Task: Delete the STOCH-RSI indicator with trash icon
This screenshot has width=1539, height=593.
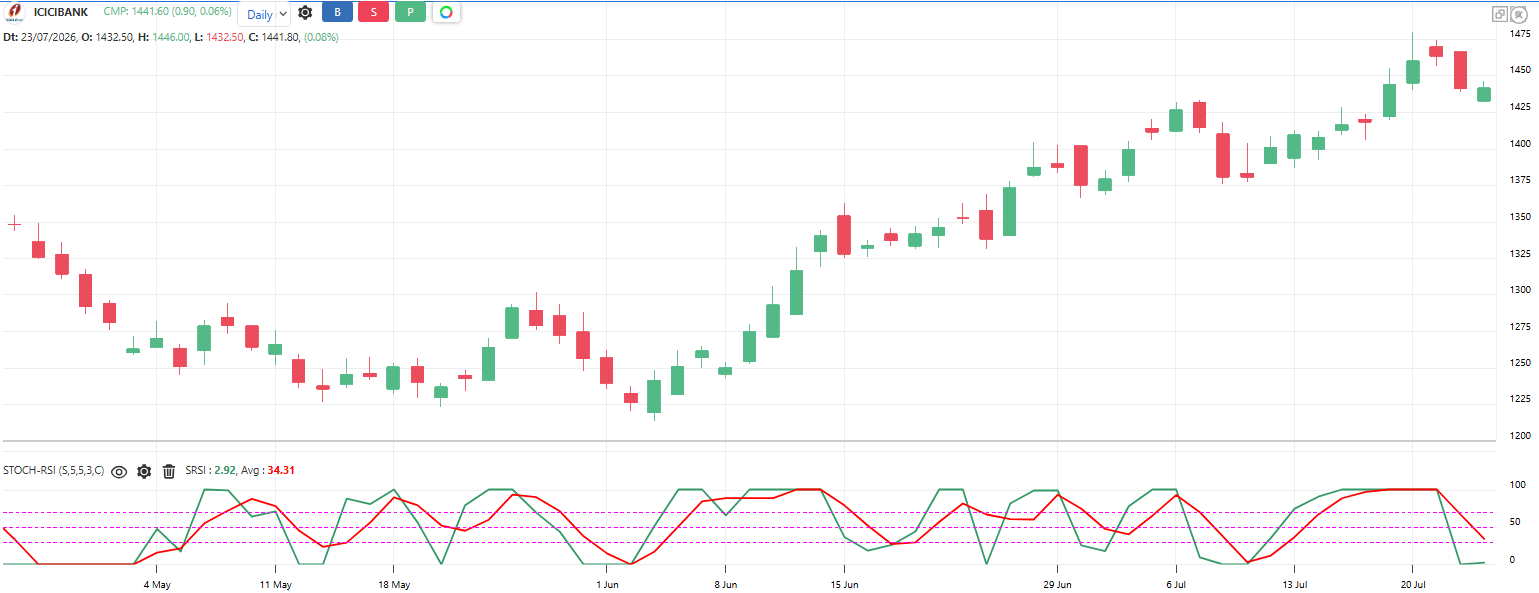Action: (169, 471)
